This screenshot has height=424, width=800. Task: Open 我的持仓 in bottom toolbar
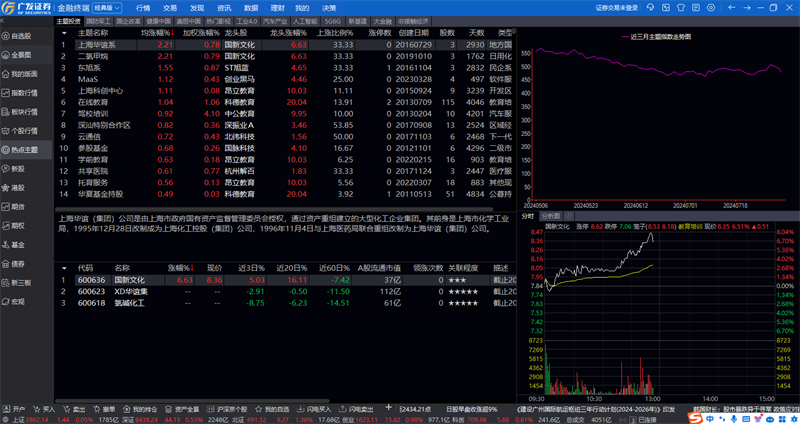click(140, 409)
